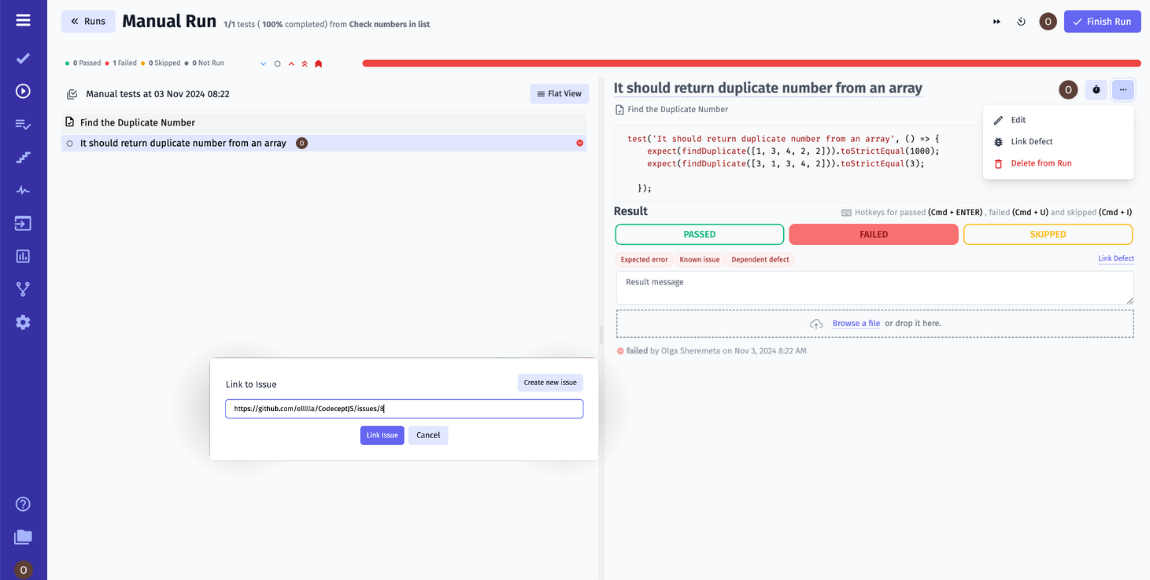Open the Branches icon in the sidebar

click(24, 288)
